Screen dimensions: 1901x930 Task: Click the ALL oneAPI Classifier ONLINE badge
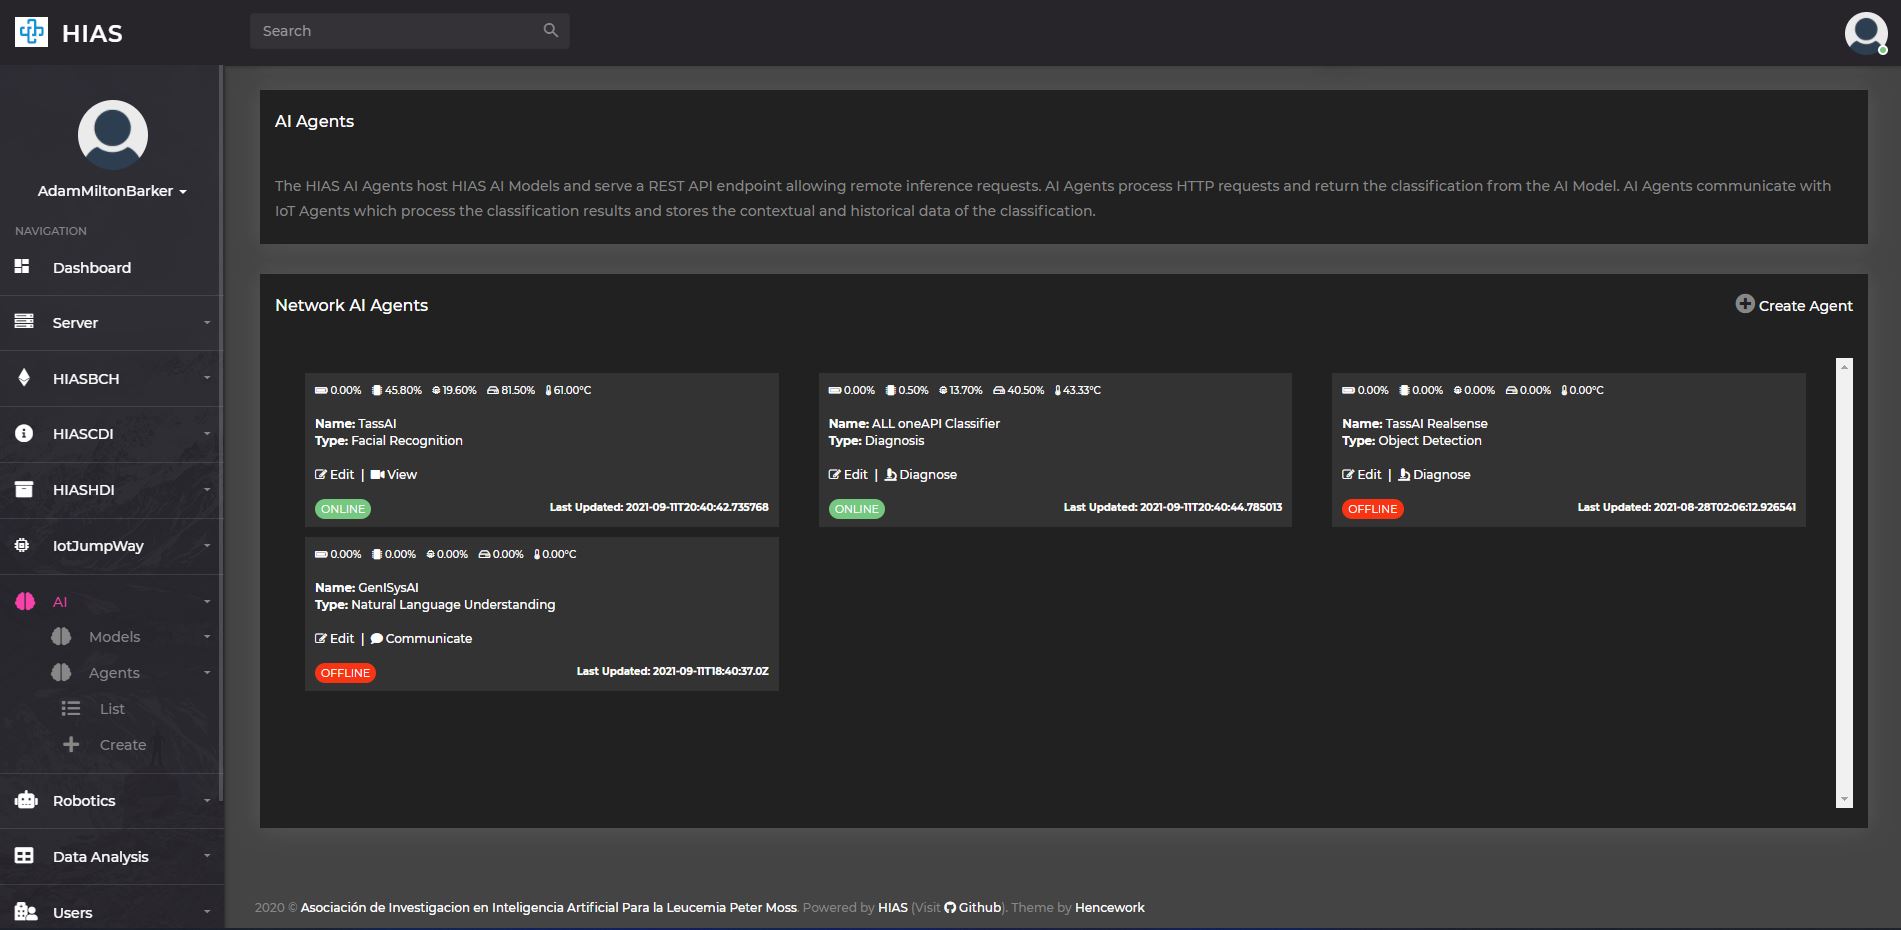pos(857,509)
